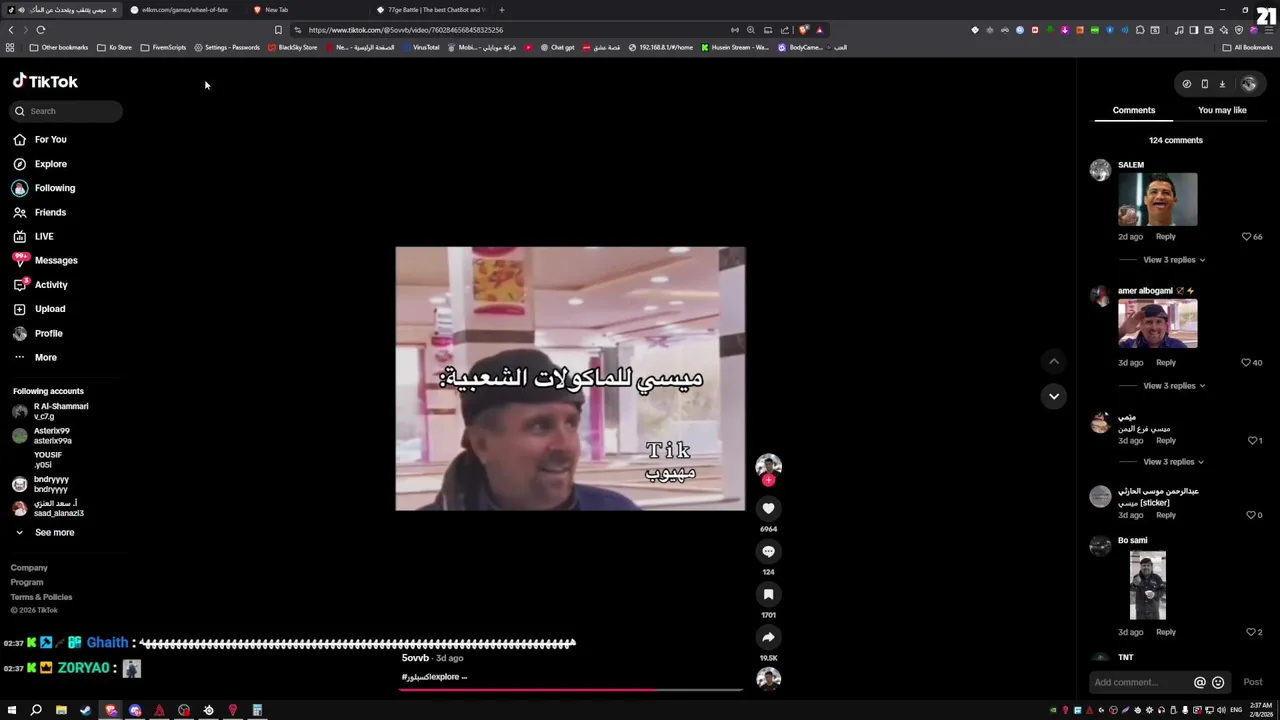This screenshot has height=720, width=1280.
Task: Follow creator via red plus badge
Action: [768, 480]
